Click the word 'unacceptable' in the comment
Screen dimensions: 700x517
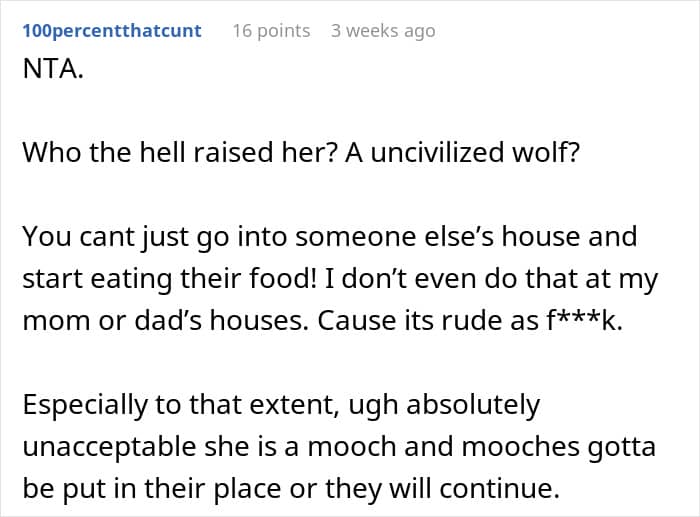[109, 447]
